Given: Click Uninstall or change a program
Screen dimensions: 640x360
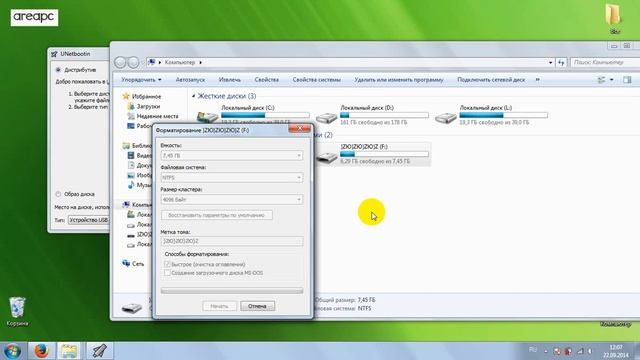Looking at the screenshot, I should tap(399, 80).
